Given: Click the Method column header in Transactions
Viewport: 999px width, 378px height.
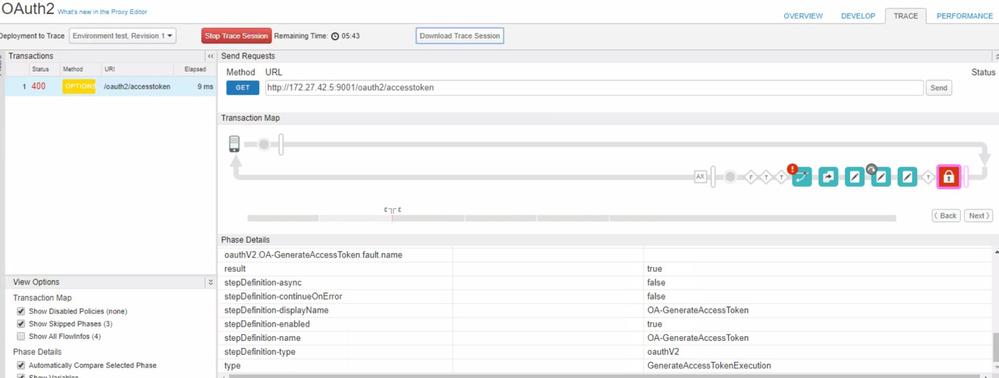Looking at the screenshot, I should [73, 69].
